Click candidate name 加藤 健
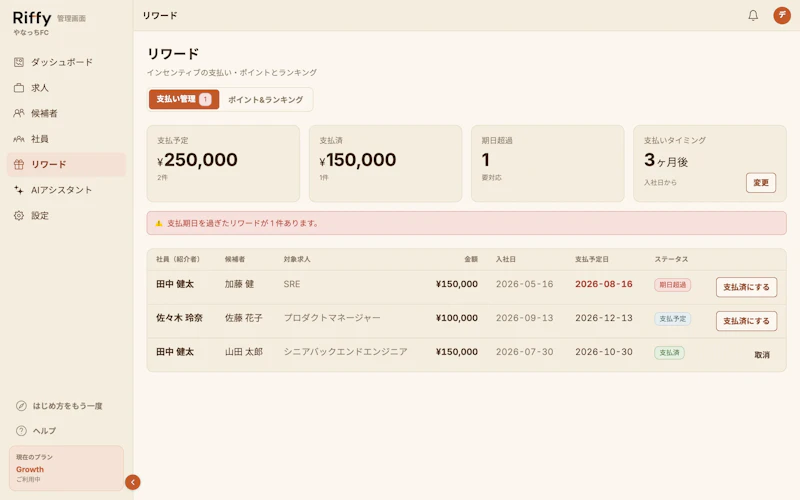 click(x=239, y=284)
